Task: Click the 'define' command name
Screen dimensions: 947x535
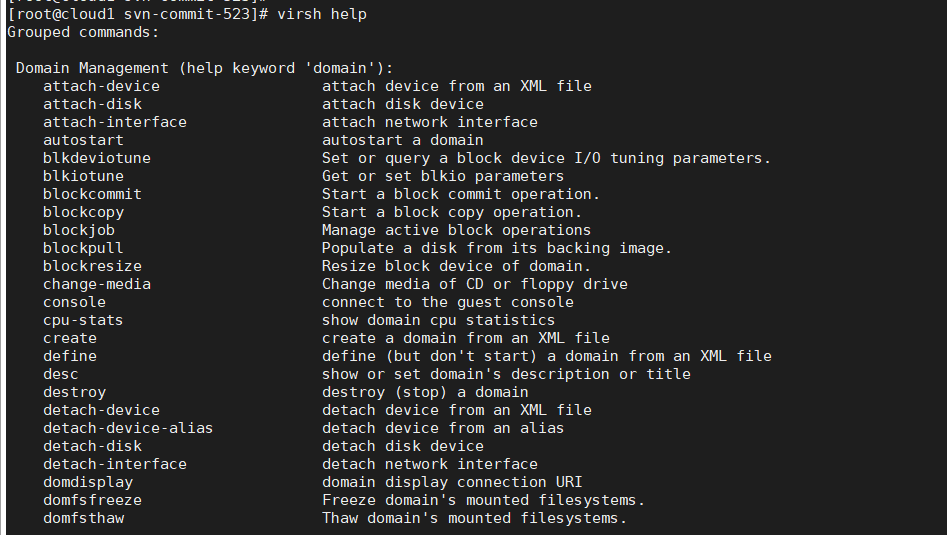Action: tap(70, 356)
